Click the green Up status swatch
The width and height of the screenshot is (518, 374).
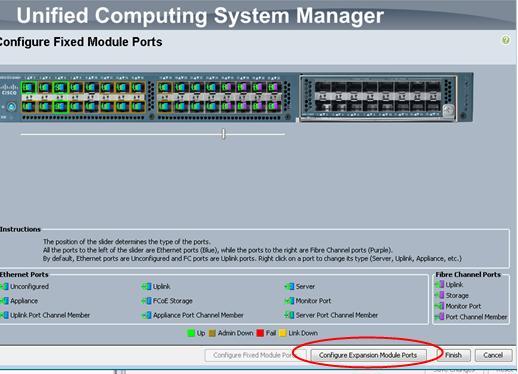[191, 333]
